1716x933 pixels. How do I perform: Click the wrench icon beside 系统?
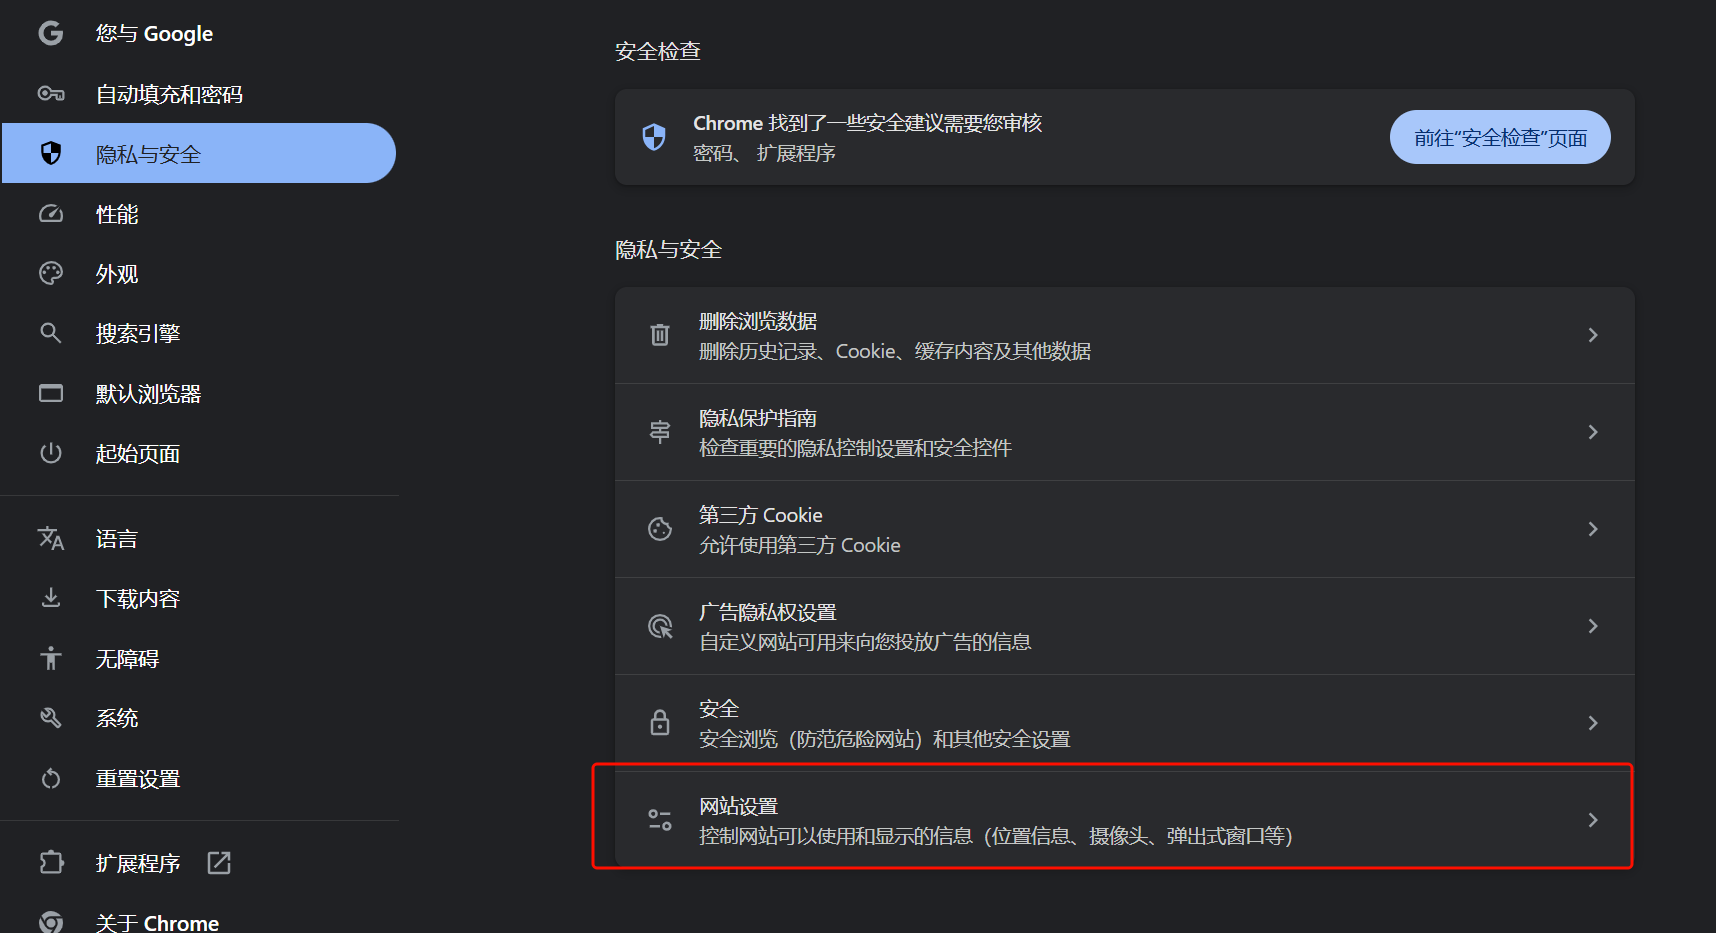pyautogui.click(x=51, y=718)
